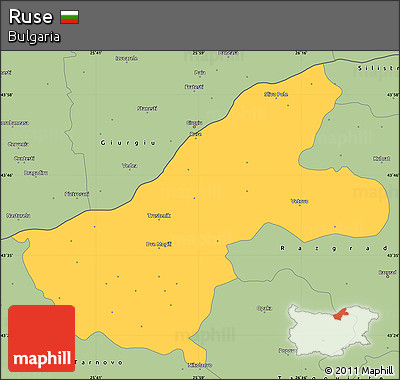Click the "Bulgaria" subtitle text
Image resolution: width=400 pixels, height=380 pixels.
click(34, 36)
